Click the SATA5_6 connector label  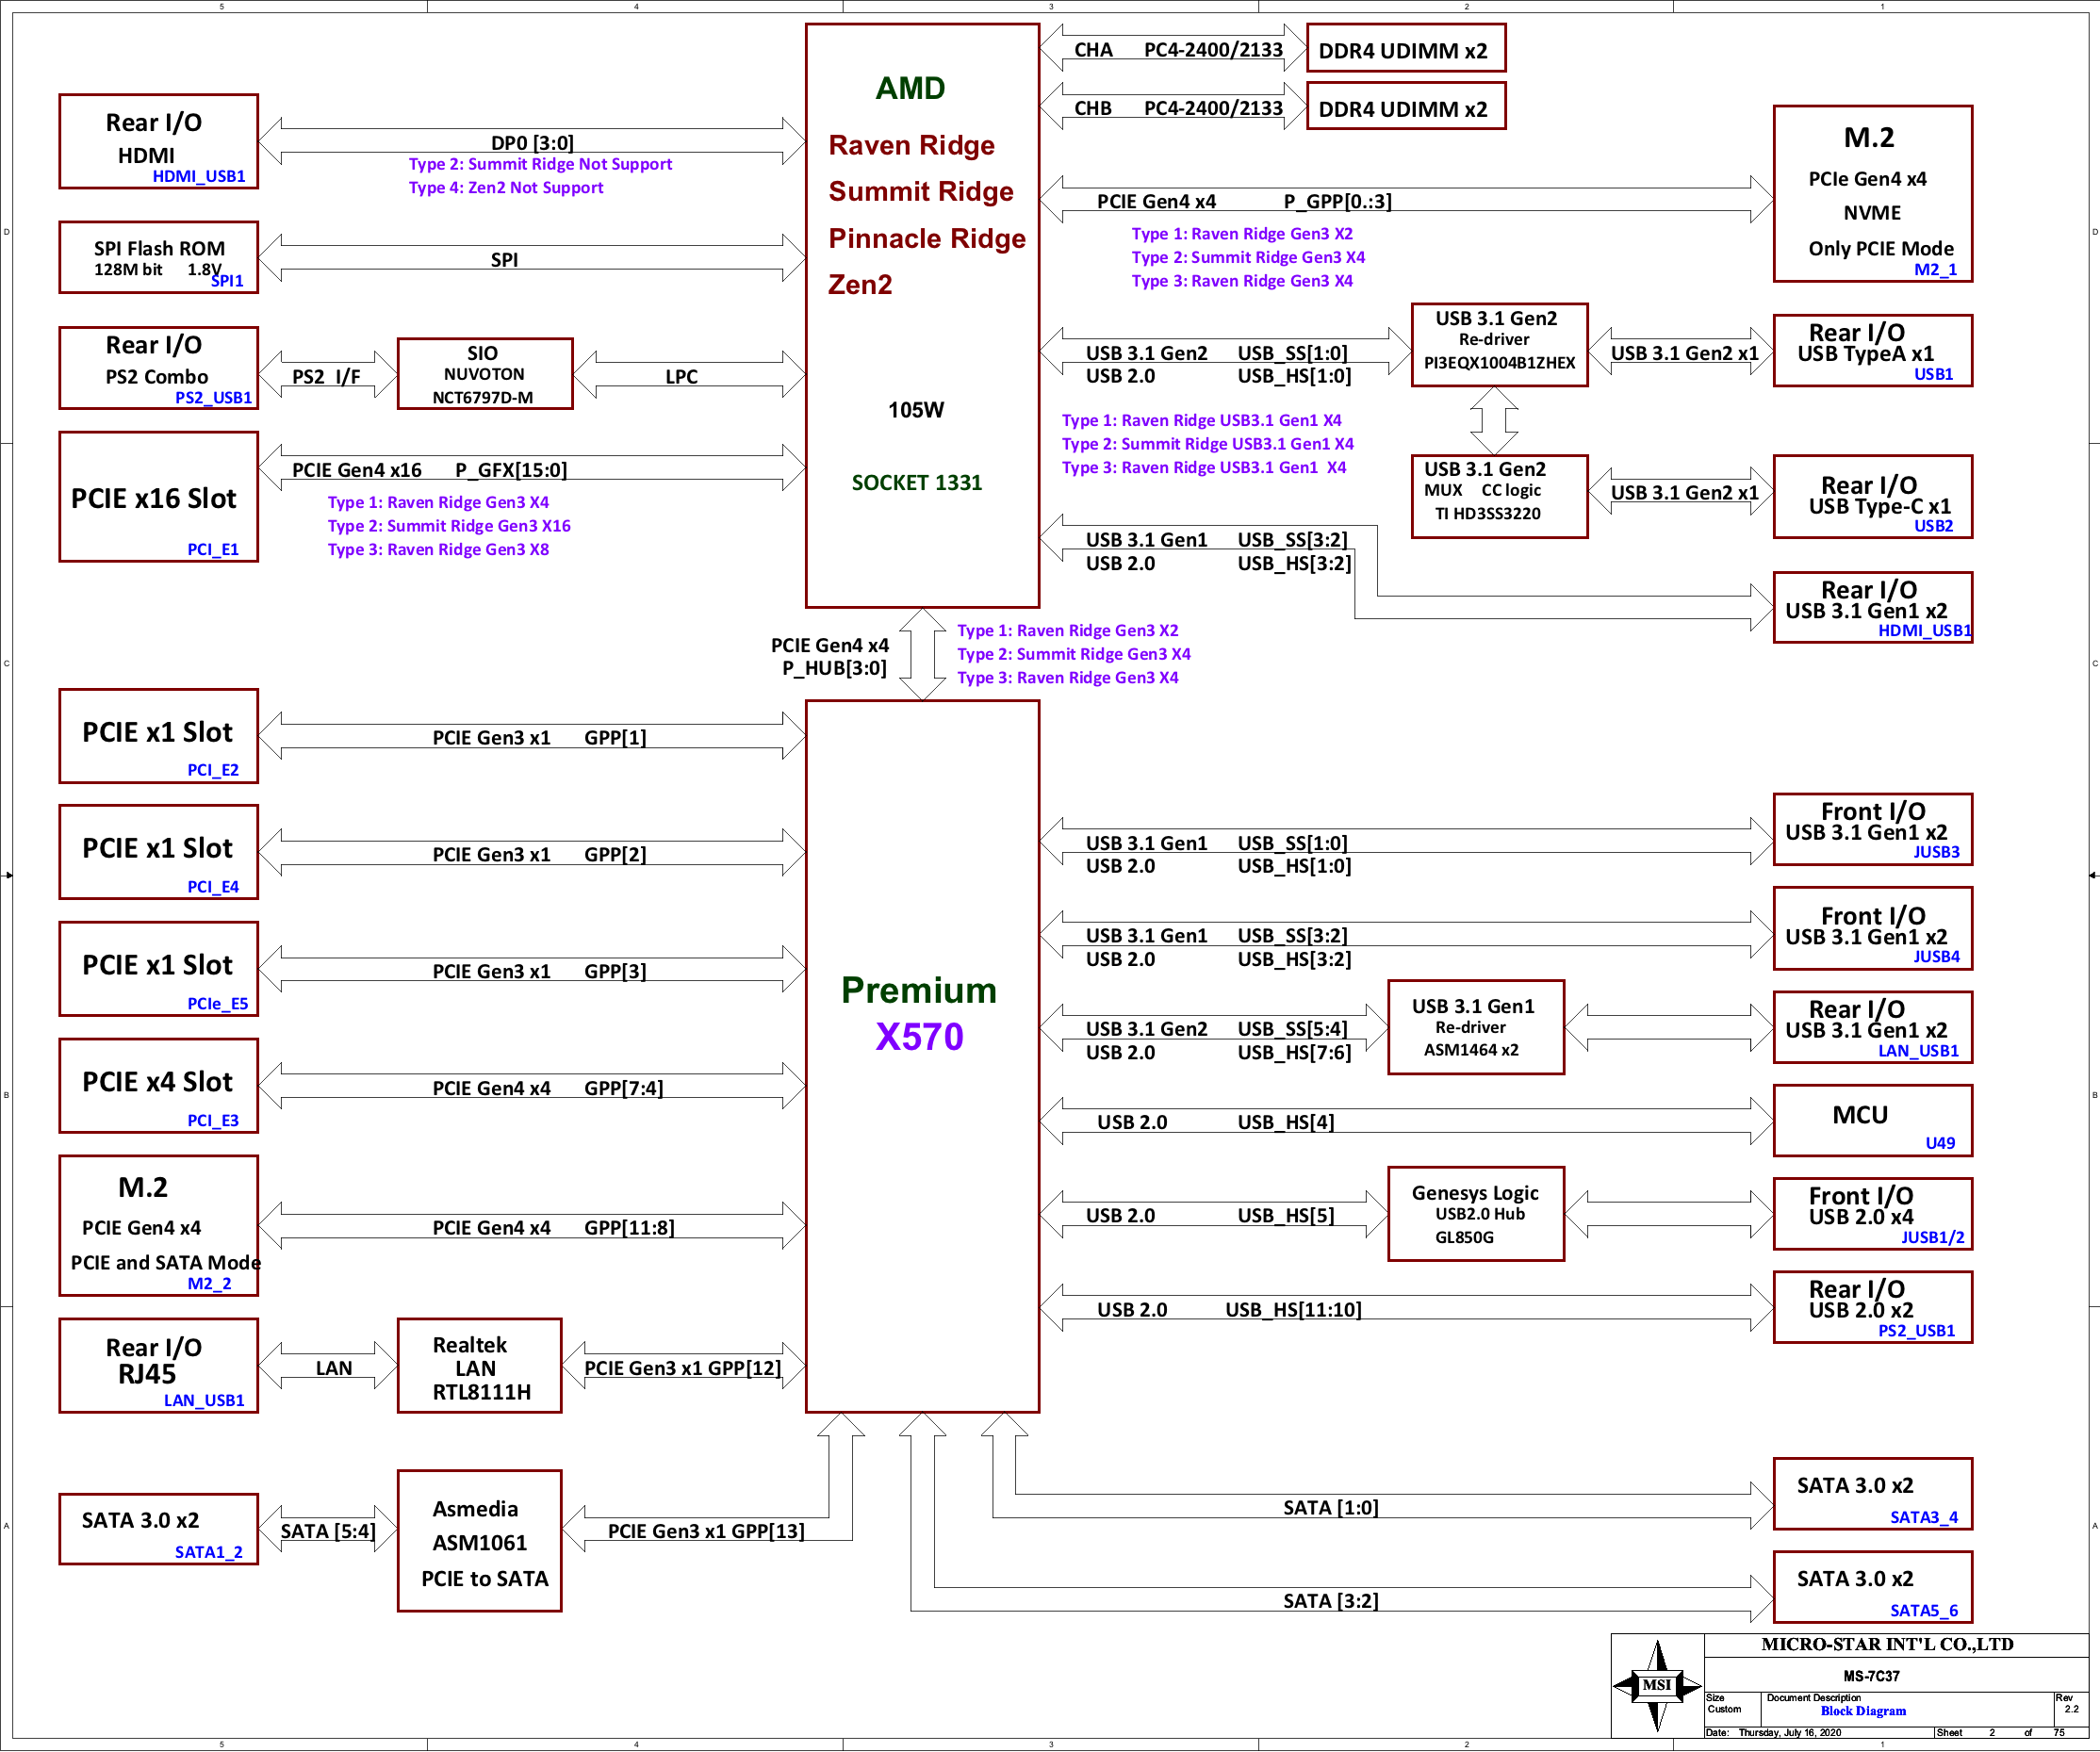click(1924, 1611)
